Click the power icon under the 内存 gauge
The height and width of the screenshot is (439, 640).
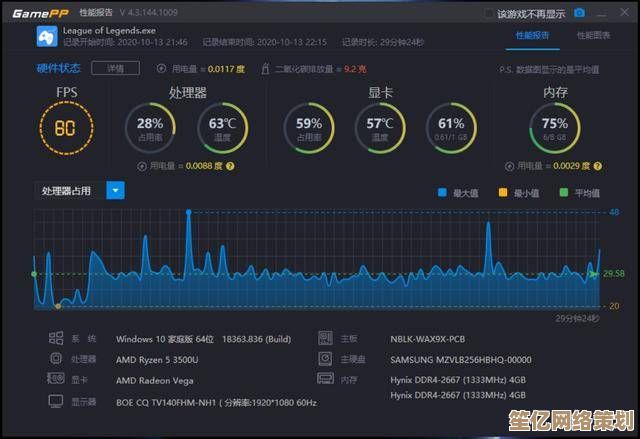(509, 166)
